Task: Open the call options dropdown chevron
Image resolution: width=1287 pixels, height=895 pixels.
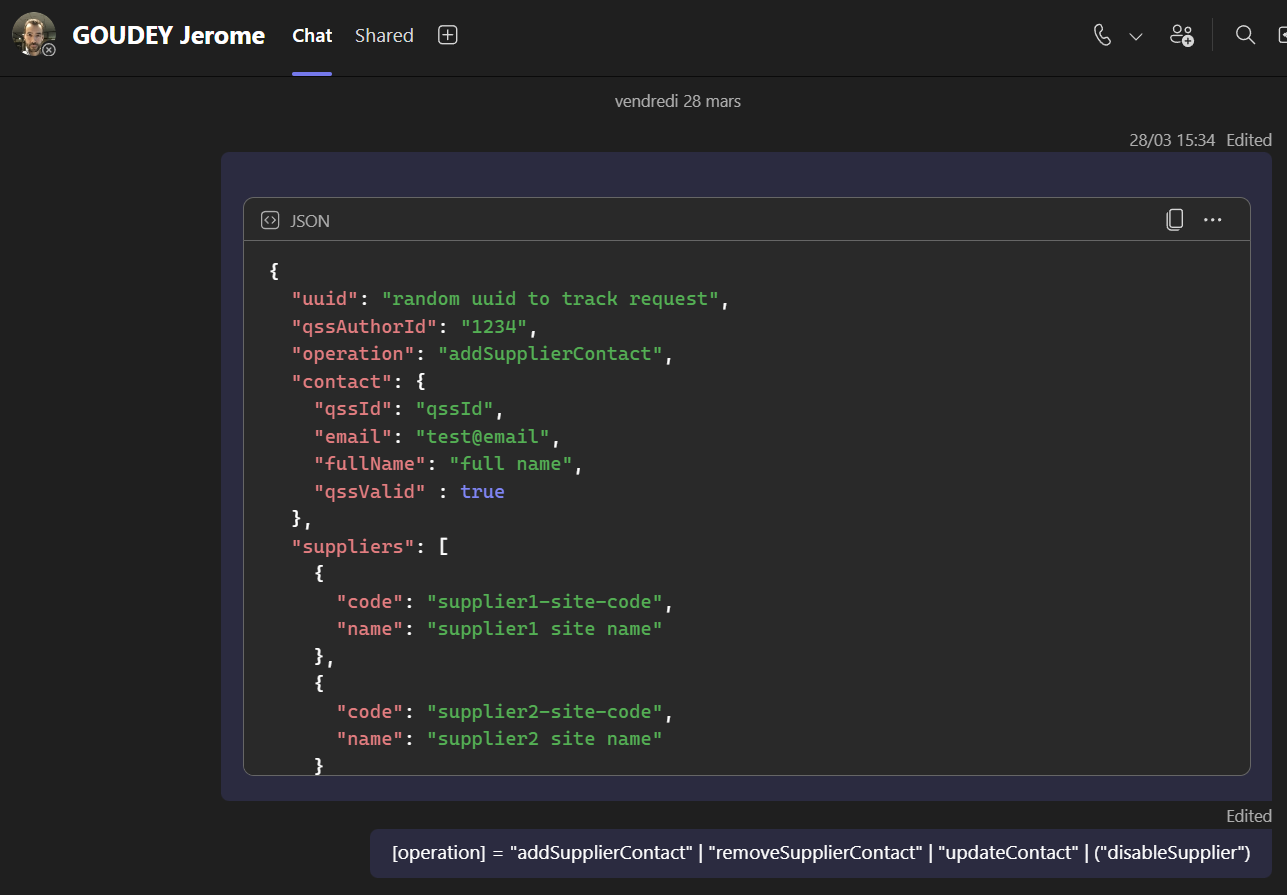Action: pyautogui.click(x=1136, y=36)
